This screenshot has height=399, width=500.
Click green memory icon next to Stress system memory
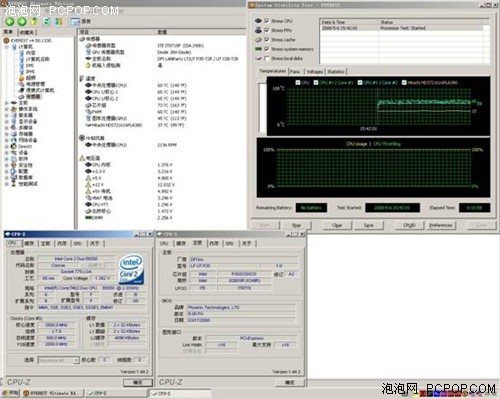tap(258, 49)
